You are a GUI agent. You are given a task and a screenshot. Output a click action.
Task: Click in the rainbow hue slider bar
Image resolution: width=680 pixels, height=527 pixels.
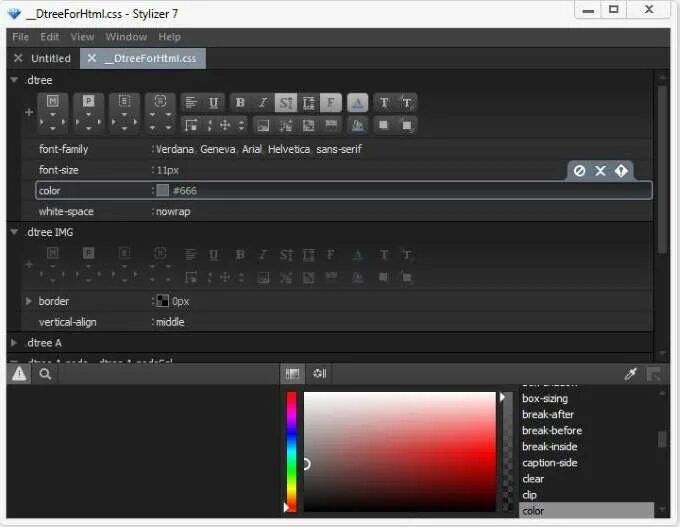(291, 452)
